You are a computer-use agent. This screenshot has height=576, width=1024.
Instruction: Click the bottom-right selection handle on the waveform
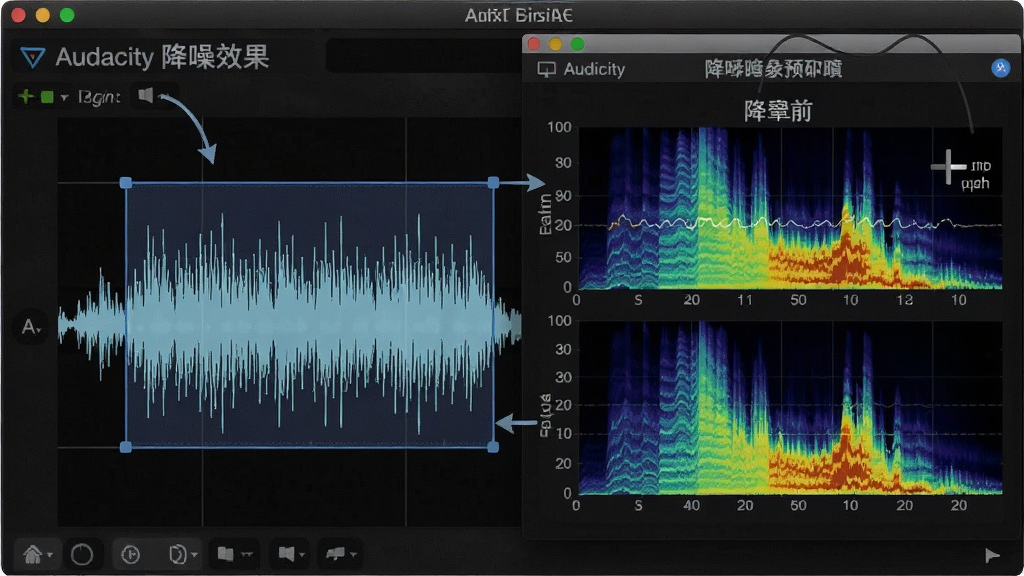(x=493, y=447)
